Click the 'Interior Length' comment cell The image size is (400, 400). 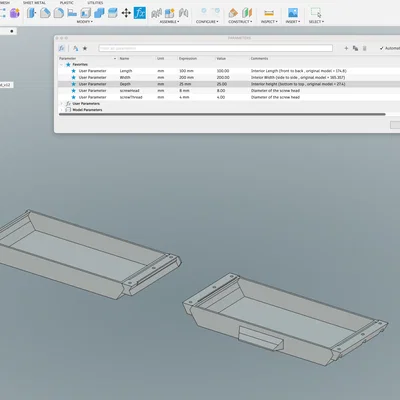point(299,71)
